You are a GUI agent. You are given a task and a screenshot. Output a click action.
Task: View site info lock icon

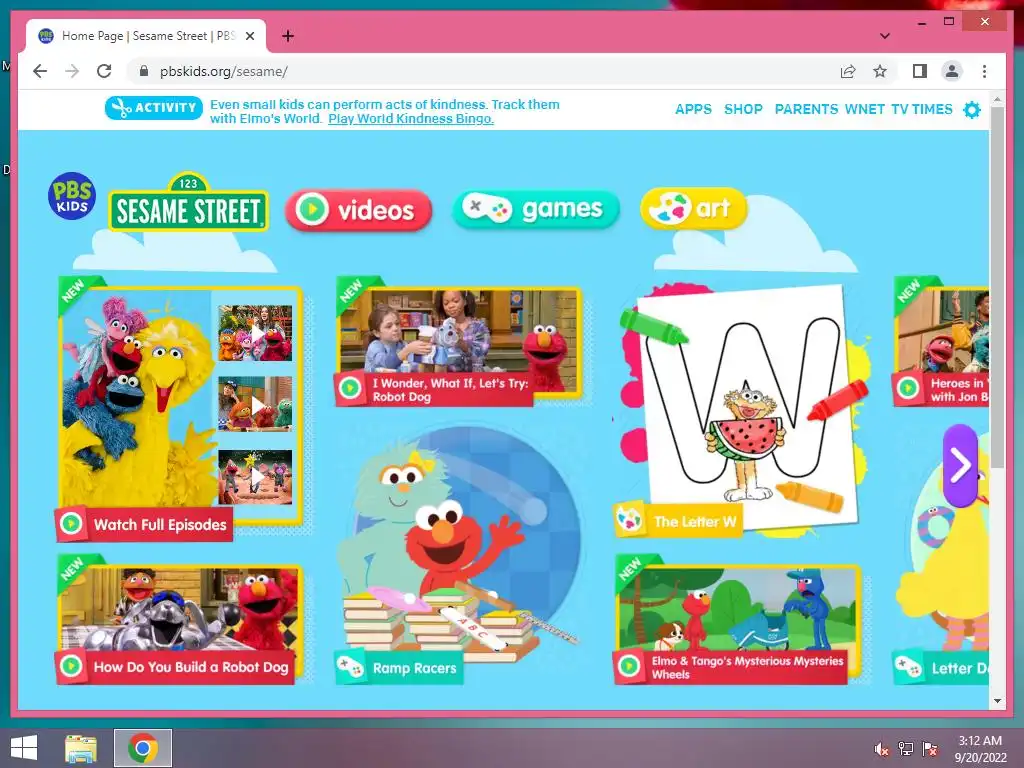click(144, 71)
